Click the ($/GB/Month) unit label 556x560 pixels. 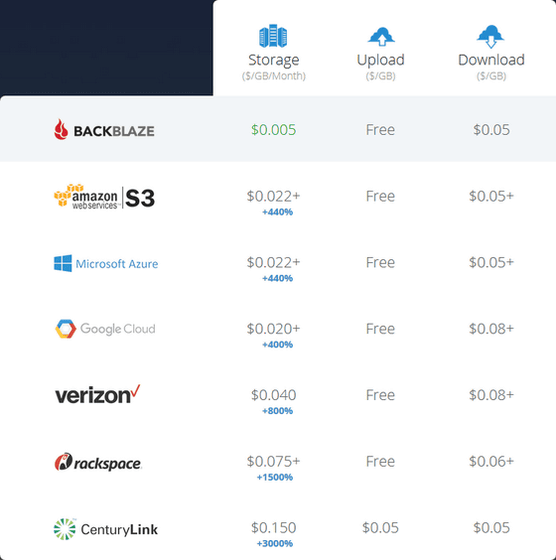click(274, 76)
